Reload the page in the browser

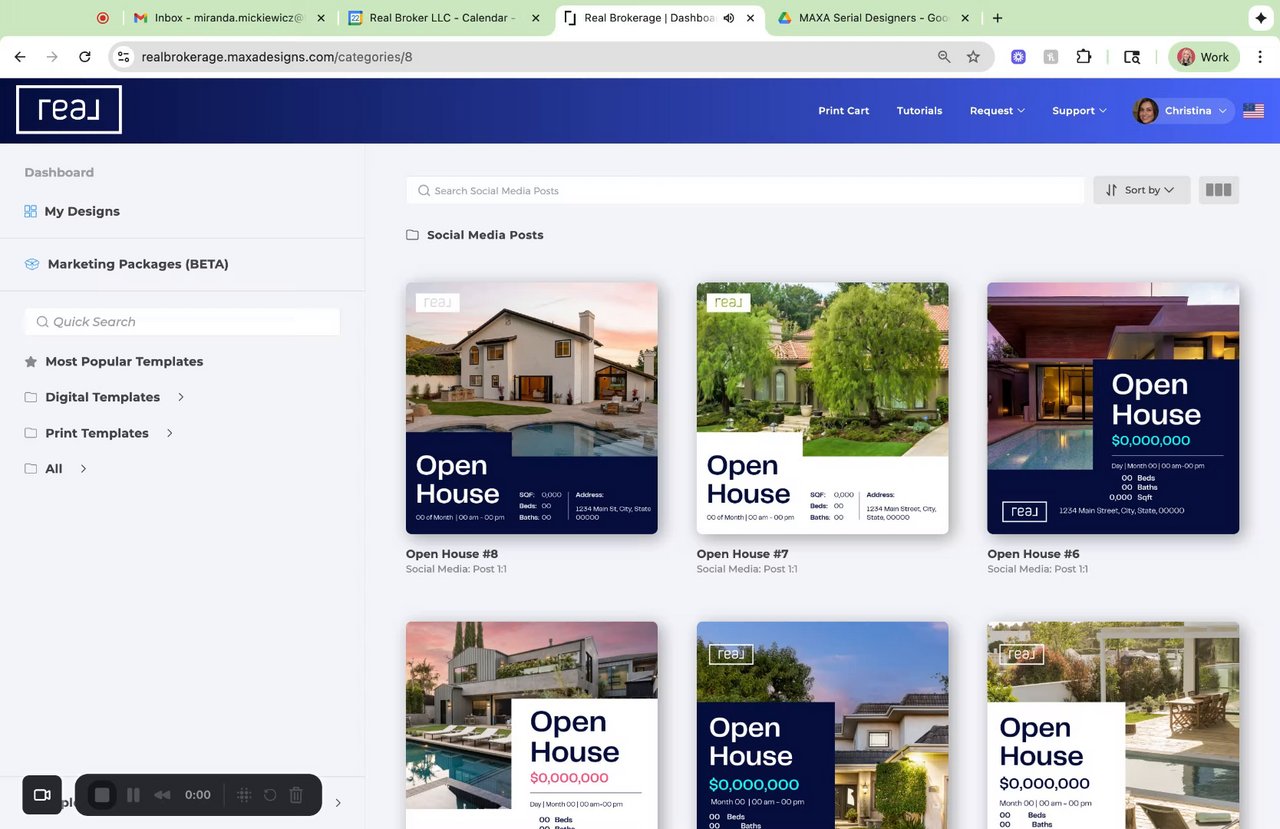[x=85, y=57]
